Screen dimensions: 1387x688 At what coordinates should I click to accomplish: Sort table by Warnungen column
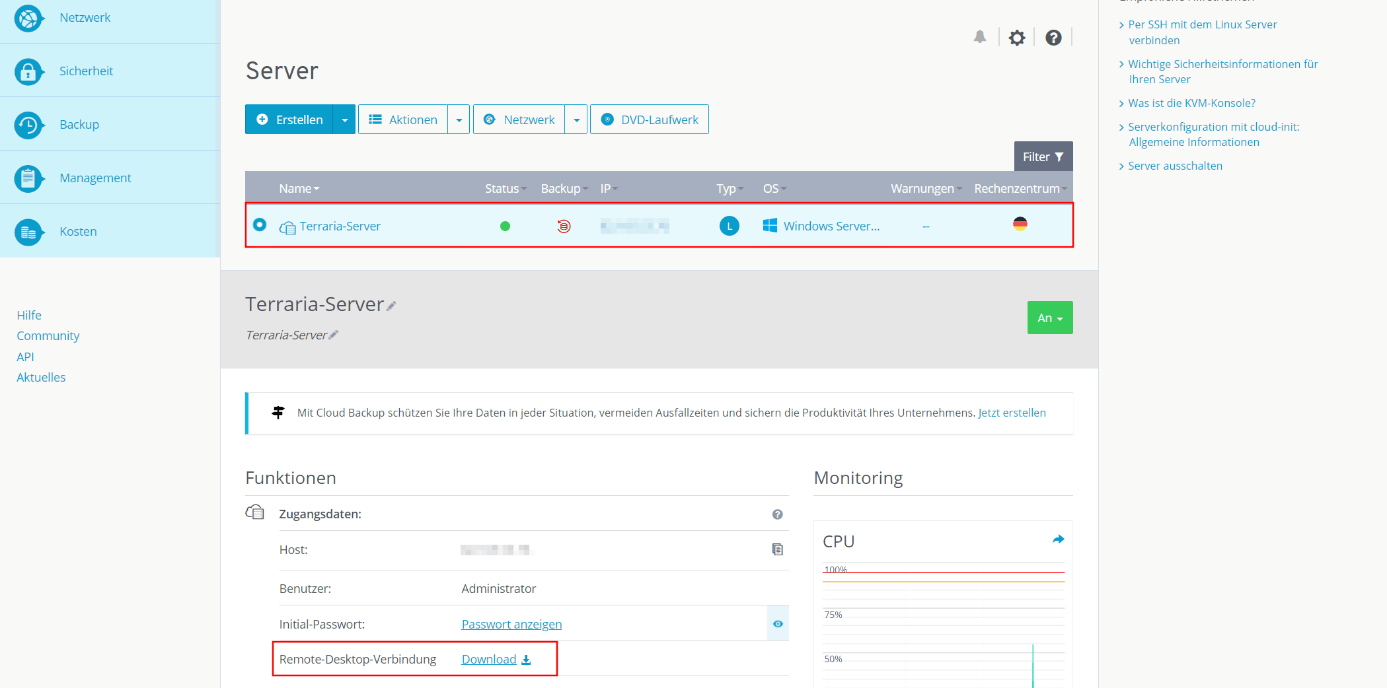click(x=927, y=188)
